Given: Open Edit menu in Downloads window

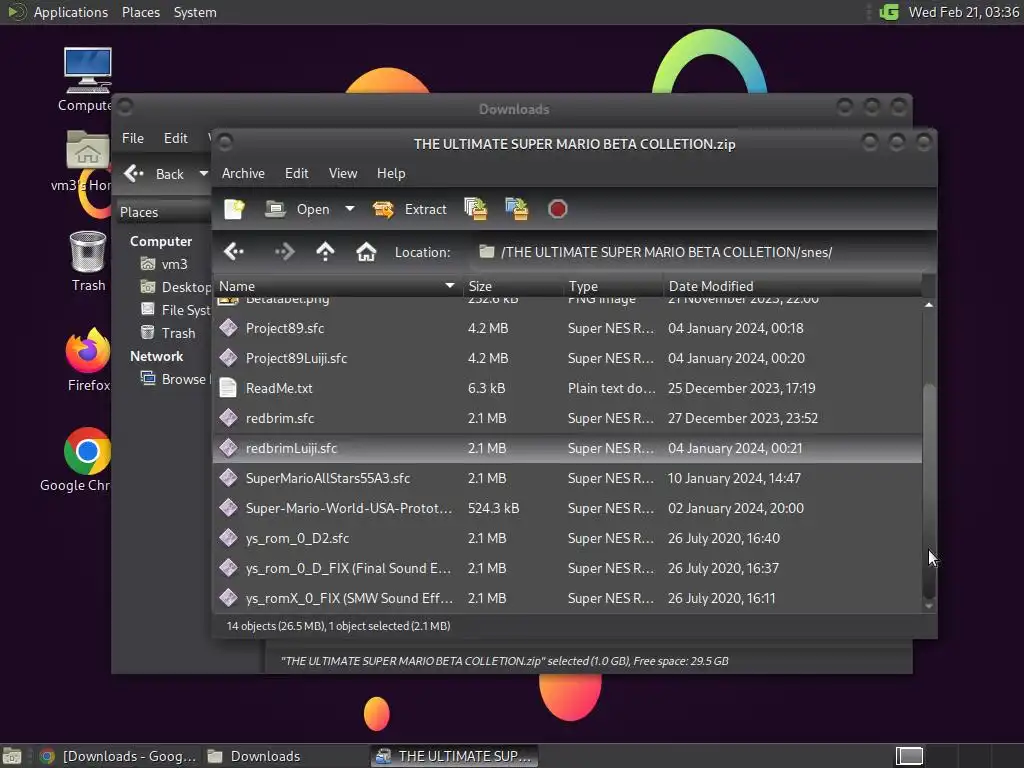Looking at the screenshot, I should (x=175, y=138).
